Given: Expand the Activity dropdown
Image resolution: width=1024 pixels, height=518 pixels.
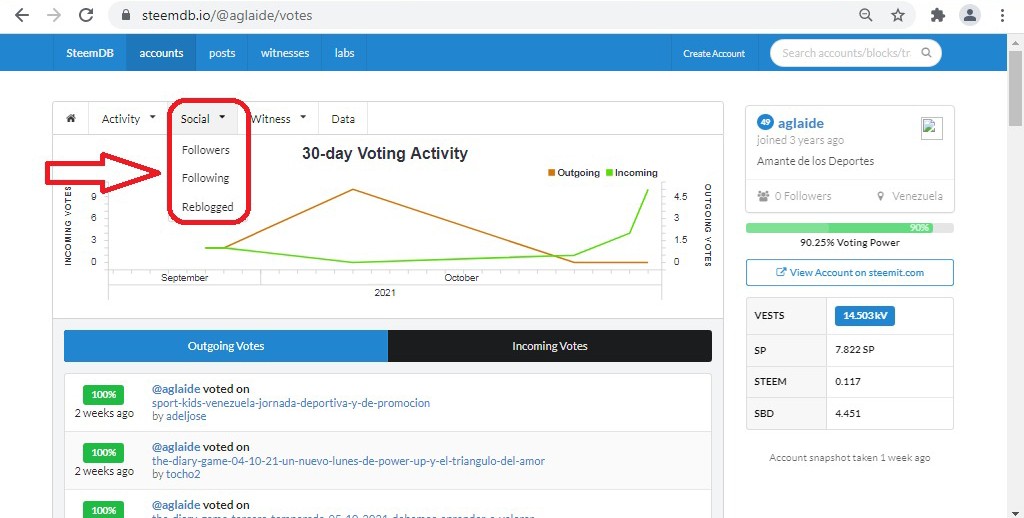Looking at the screenshot, I should (129, 118).
